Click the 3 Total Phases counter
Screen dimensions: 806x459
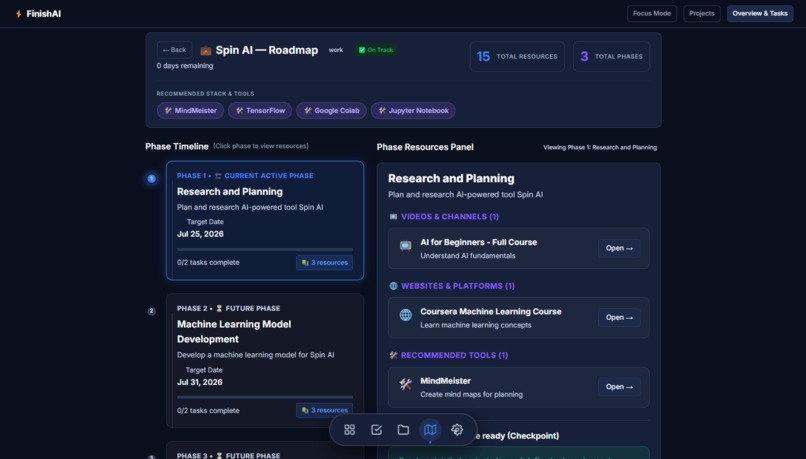(611, 57)
